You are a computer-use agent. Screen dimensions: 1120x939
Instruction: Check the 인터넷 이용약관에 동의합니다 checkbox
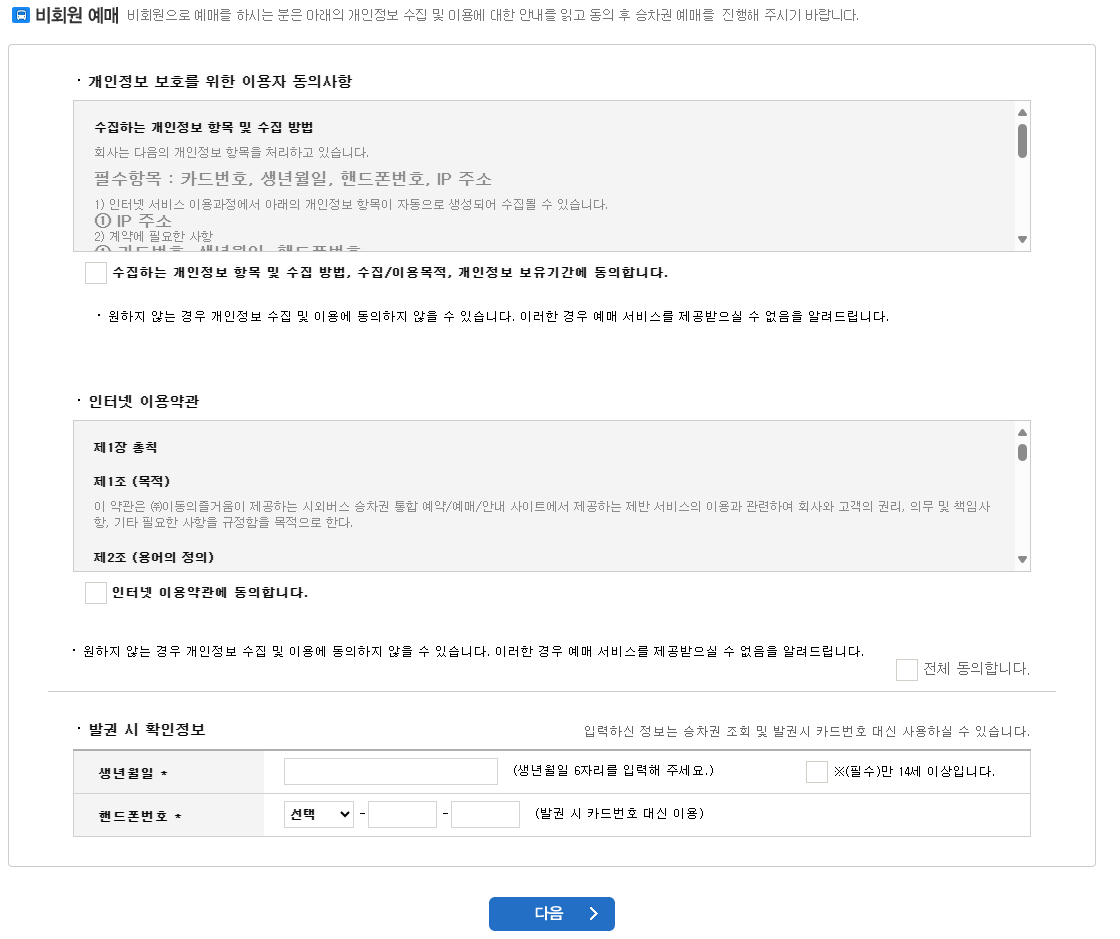96,592
